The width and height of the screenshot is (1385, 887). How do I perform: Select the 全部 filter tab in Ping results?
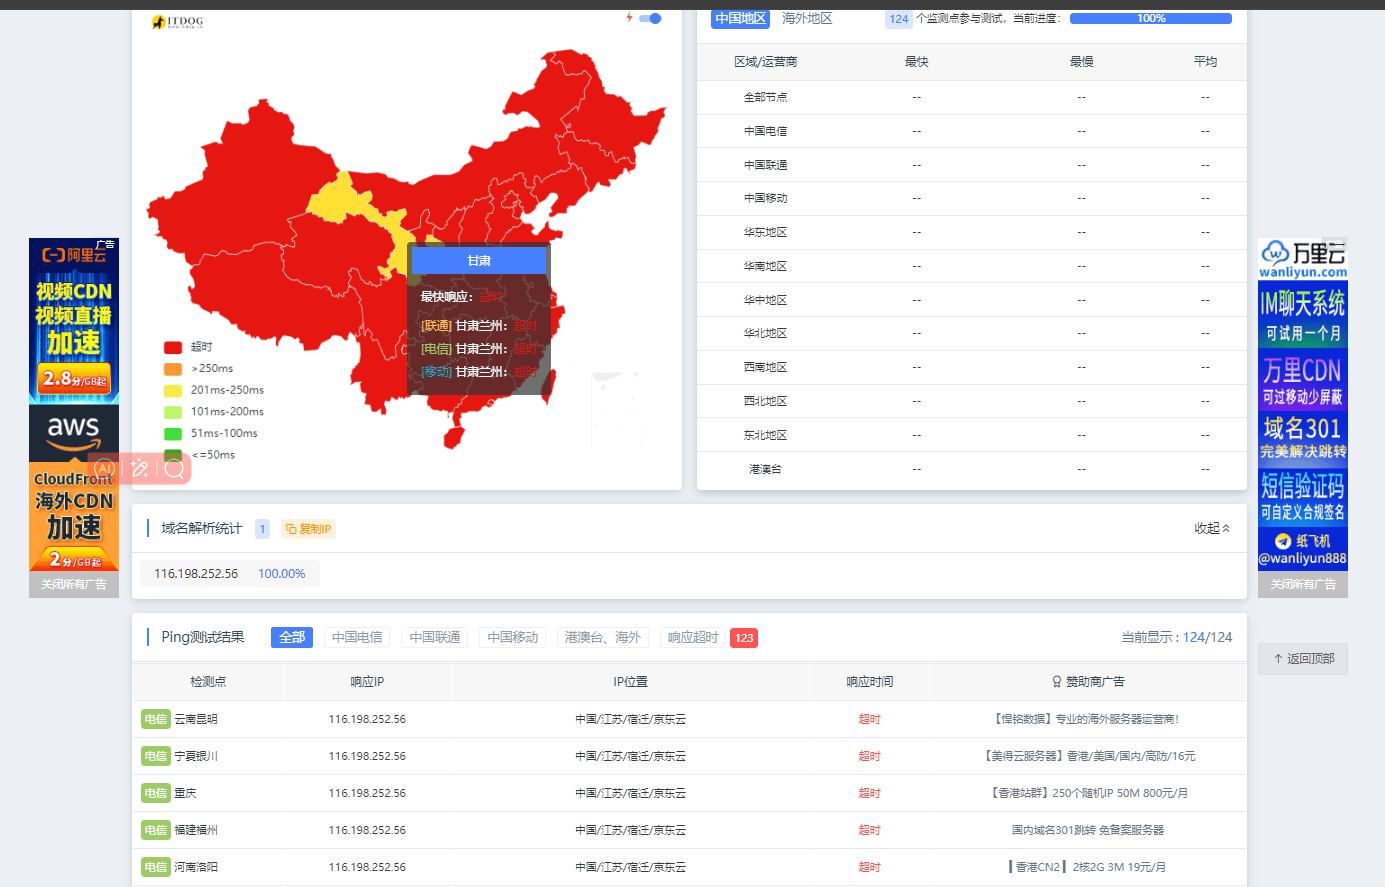tap(292, 637)
